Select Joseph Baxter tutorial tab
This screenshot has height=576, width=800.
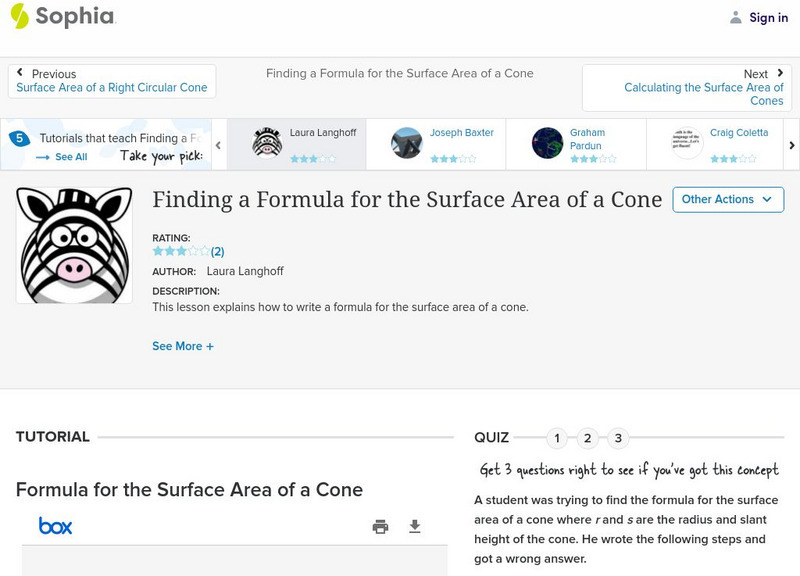point(436,144)
